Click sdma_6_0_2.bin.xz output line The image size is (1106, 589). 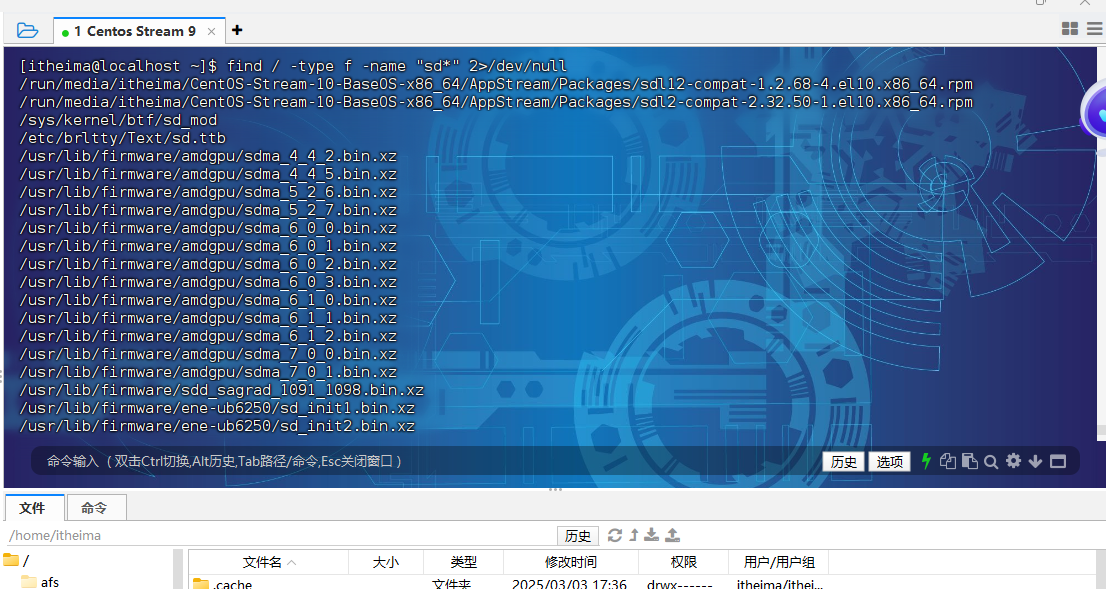click(208, 264)
